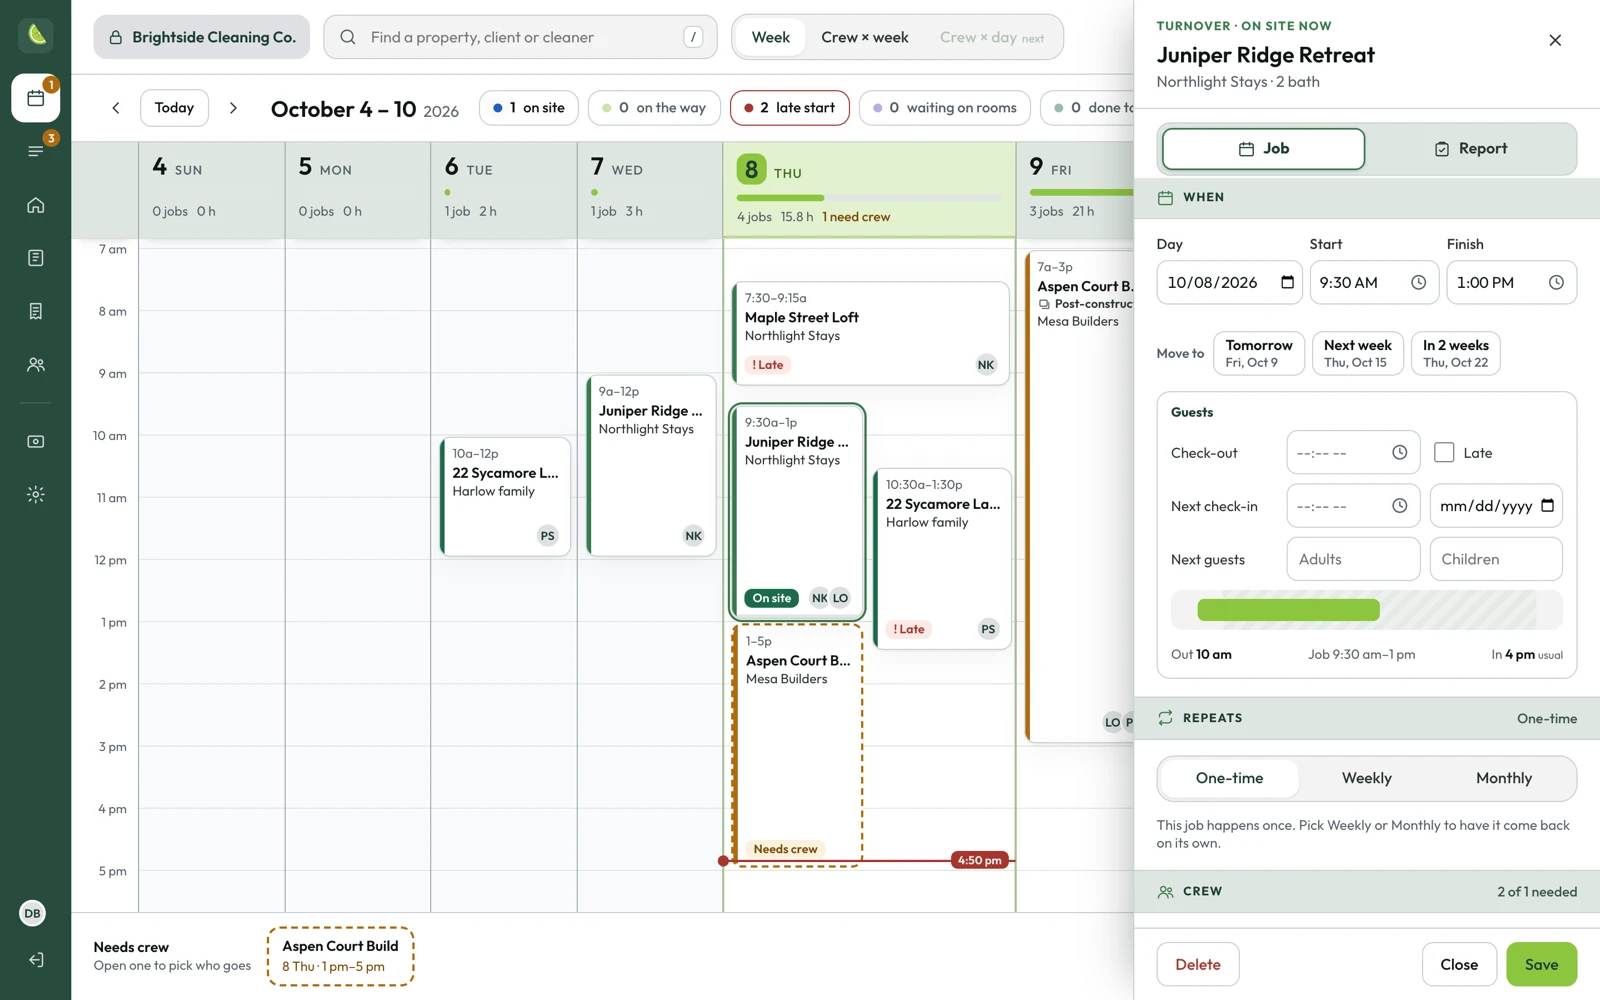The height and width of the screenshot is (1000, 1600).
Task: Open the home properties sidebar icon
Action: point(36,205)
